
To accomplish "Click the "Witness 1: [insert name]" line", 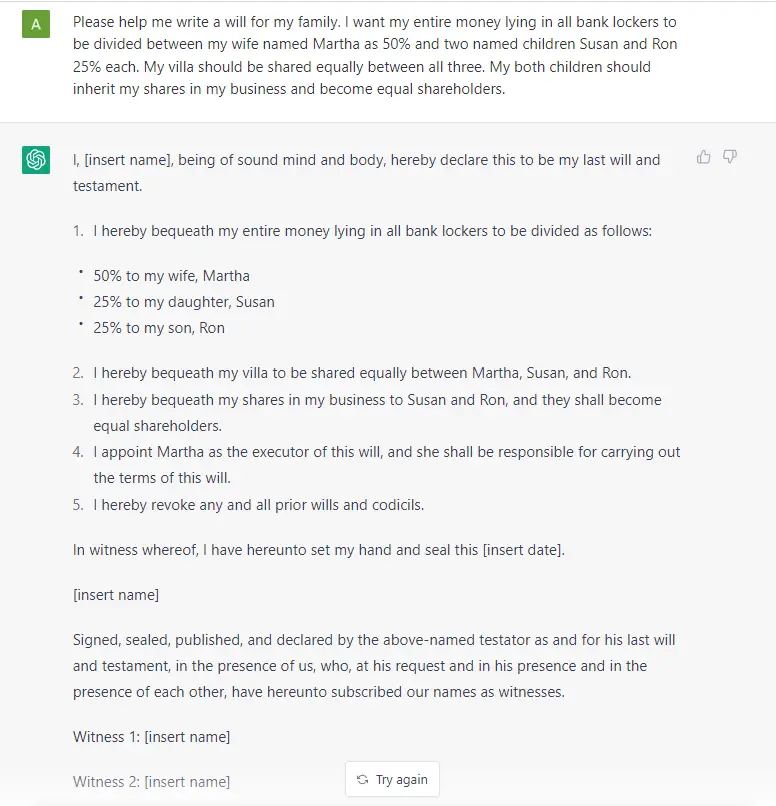I will (152, 737).
